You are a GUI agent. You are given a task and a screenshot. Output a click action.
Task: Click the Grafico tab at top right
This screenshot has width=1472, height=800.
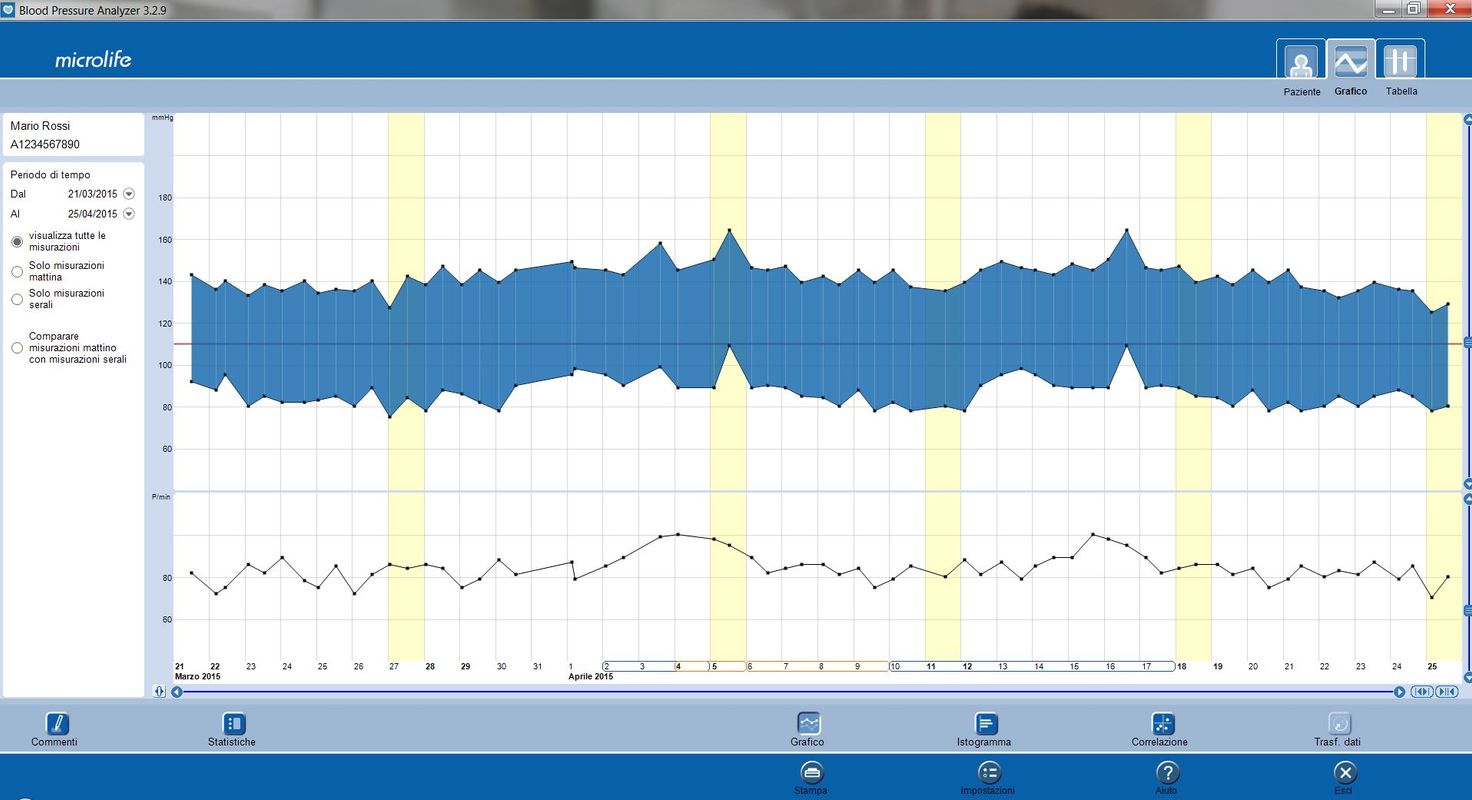pyautogui.click(x=1350, y=62)
